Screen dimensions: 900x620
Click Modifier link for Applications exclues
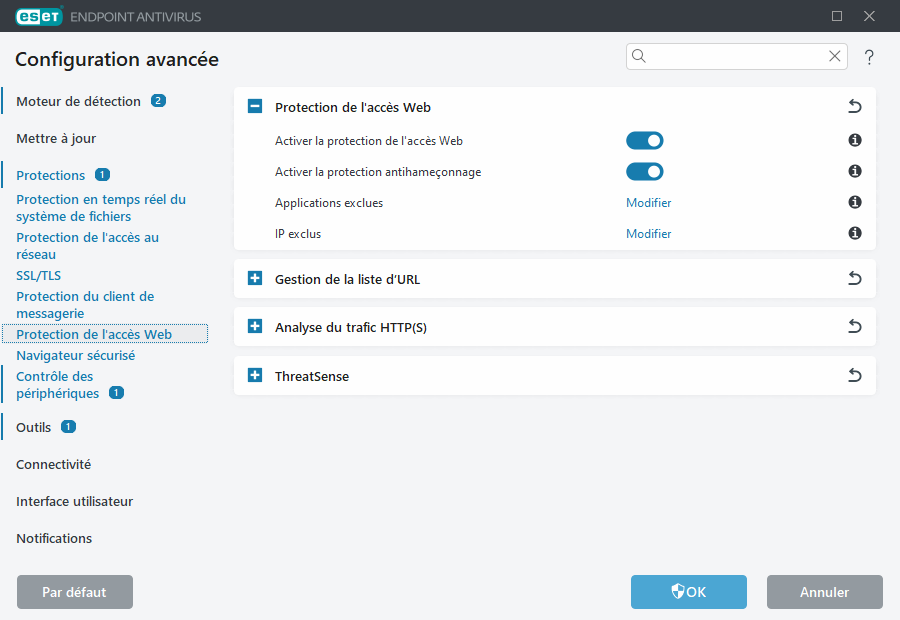point(648,203)
